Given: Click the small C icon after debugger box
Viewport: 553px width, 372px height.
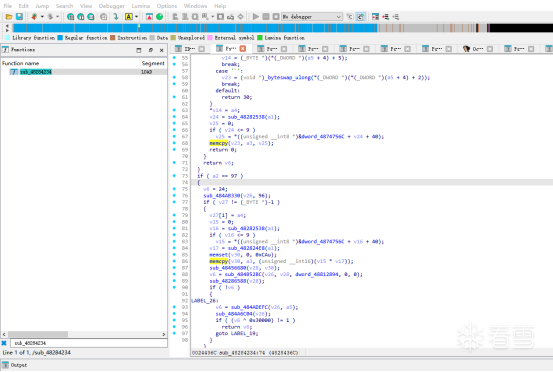Looking at the screenshot, I should (x=350, y=17).
